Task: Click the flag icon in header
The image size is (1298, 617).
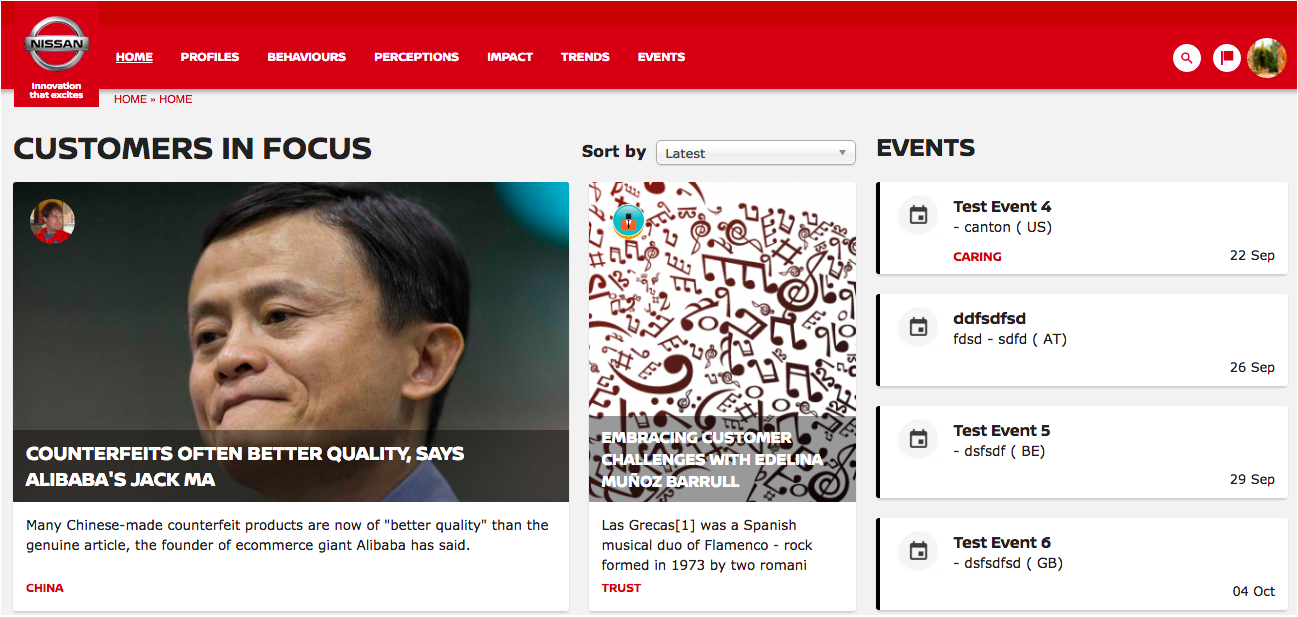Action: click(1227, 58)
